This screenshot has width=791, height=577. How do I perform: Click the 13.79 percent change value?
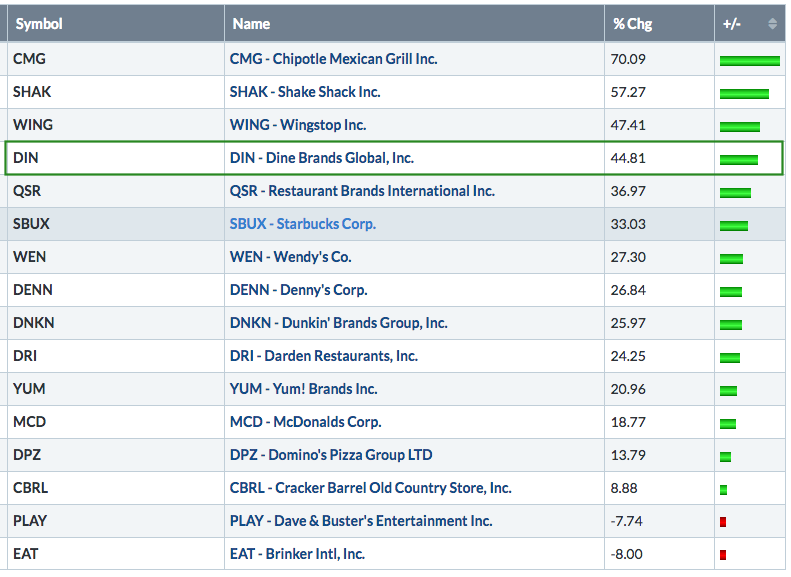tap(628, 455)
